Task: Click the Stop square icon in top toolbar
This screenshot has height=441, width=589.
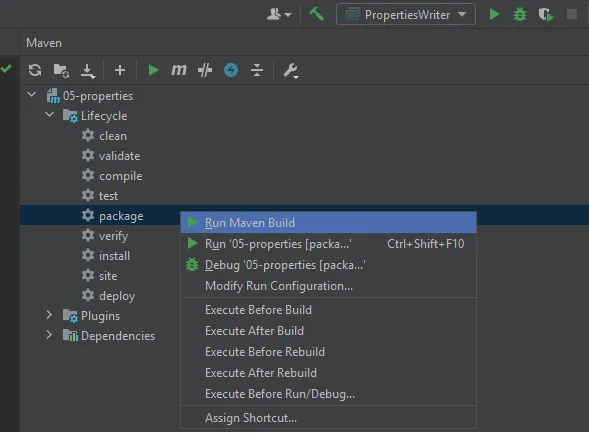Action: [572, 15]
